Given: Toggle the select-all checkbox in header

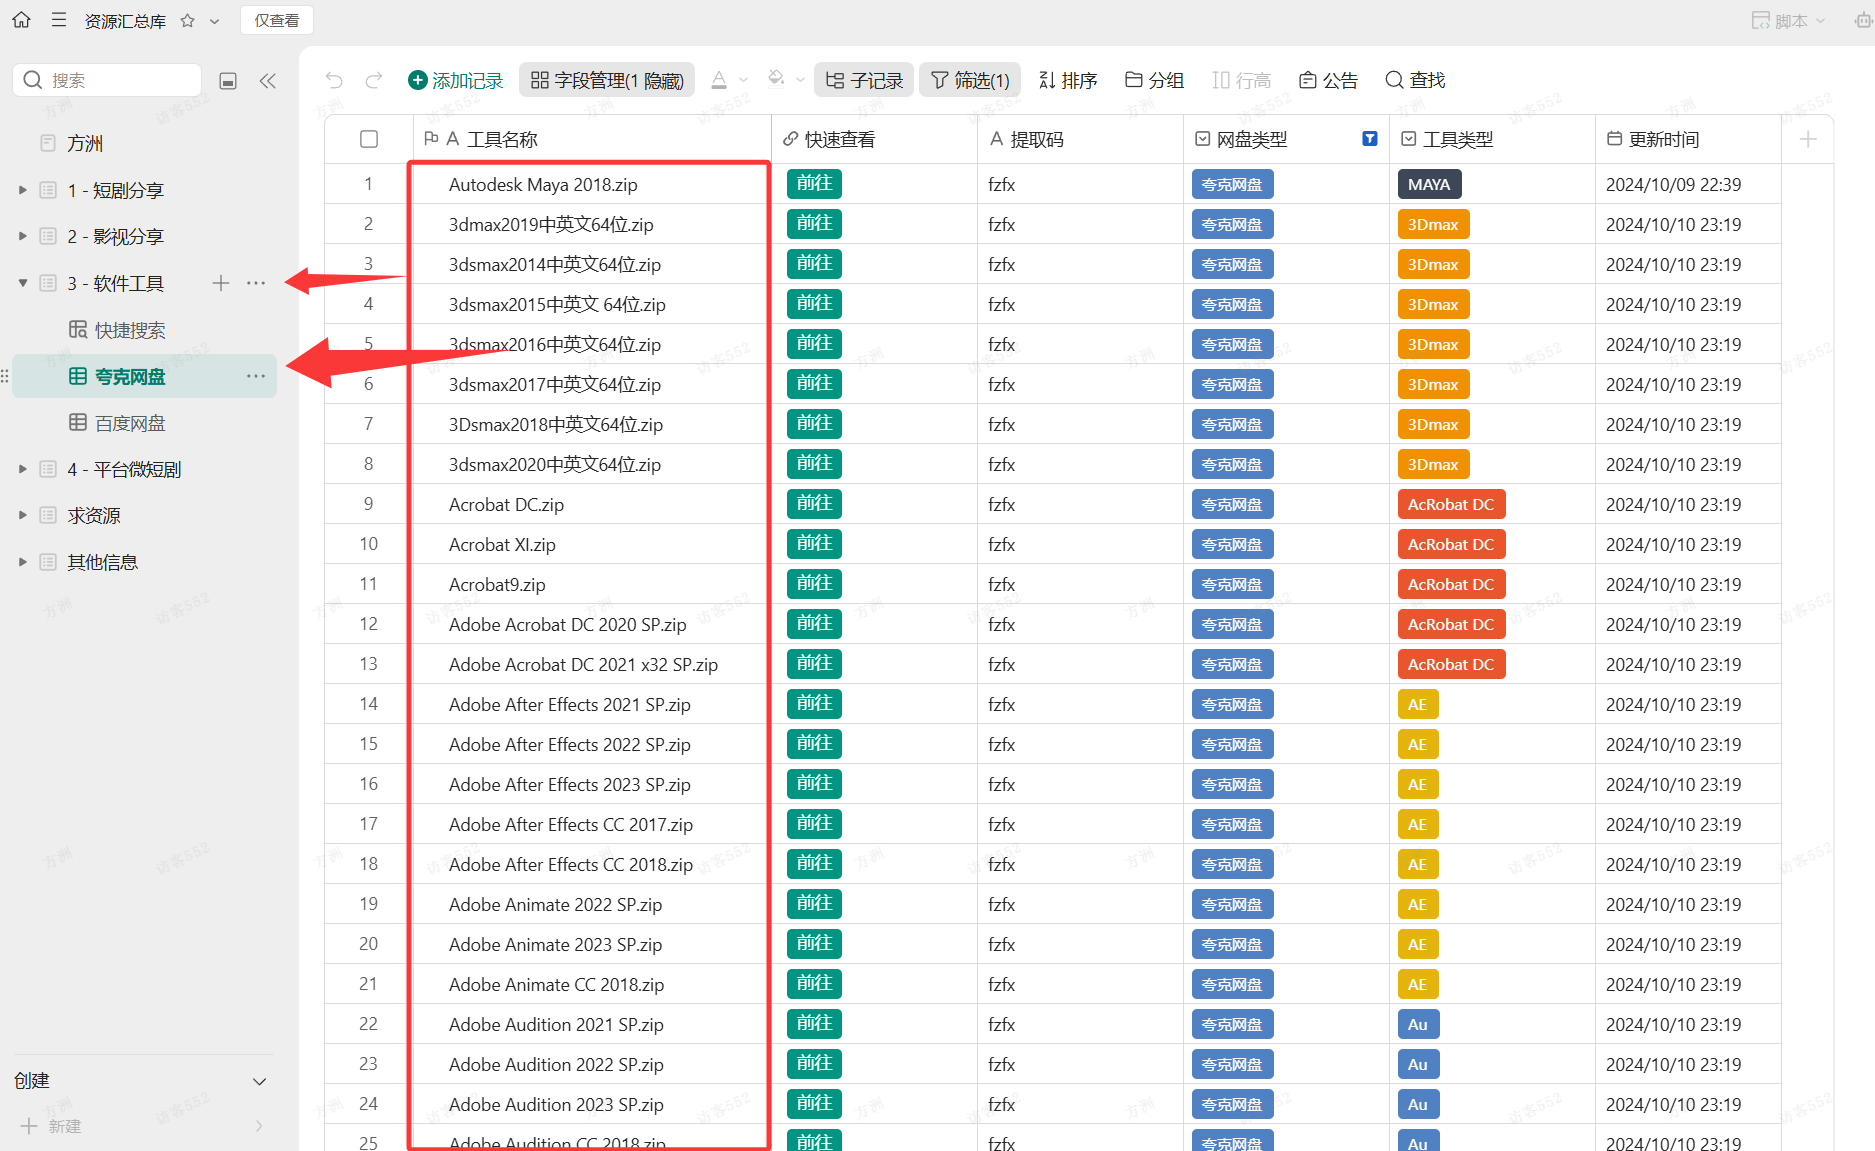Looking at the screenshot, I should pos(369,139).
